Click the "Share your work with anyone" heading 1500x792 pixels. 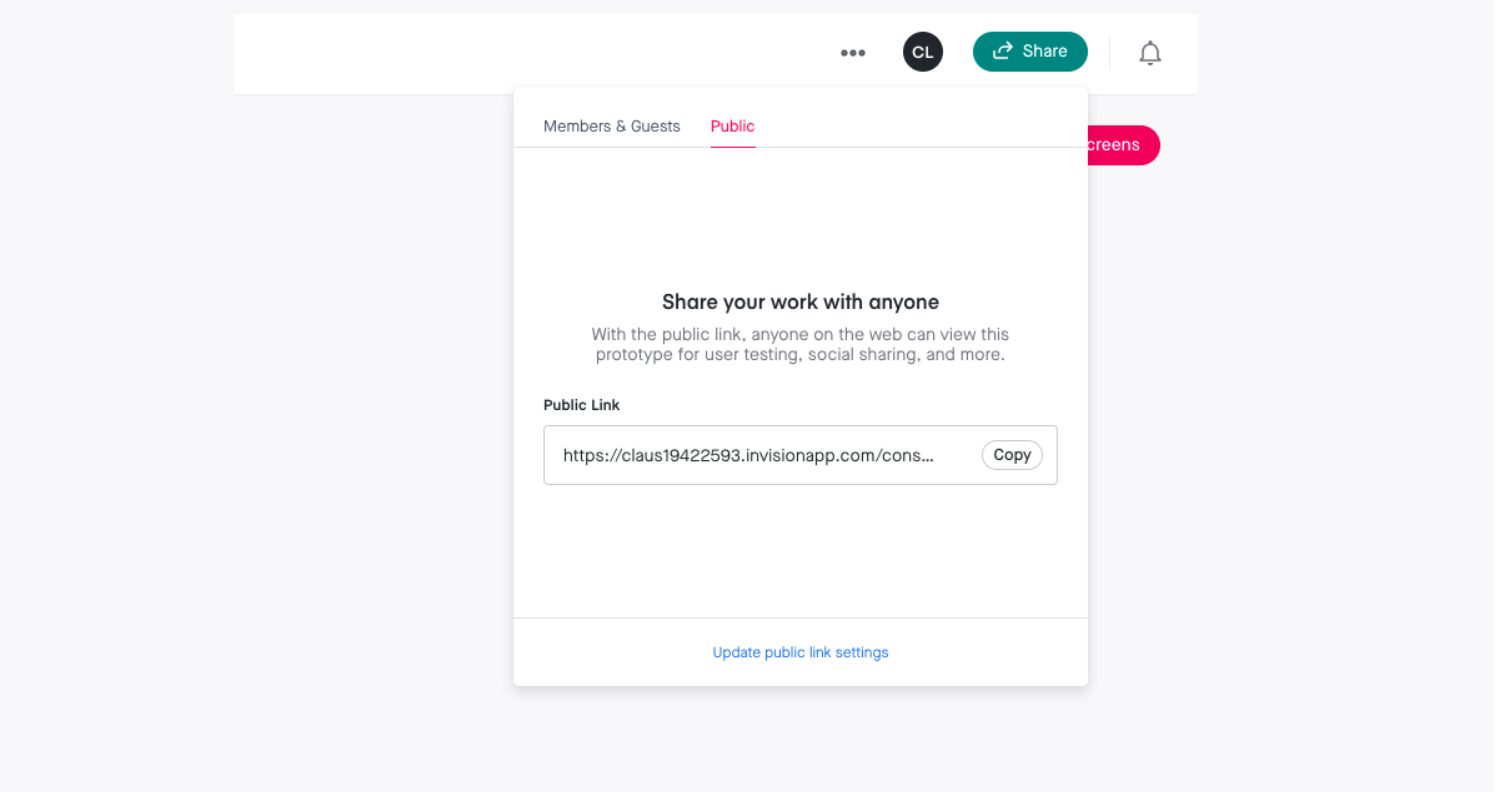pyautogui.click(x=800, y=302)
